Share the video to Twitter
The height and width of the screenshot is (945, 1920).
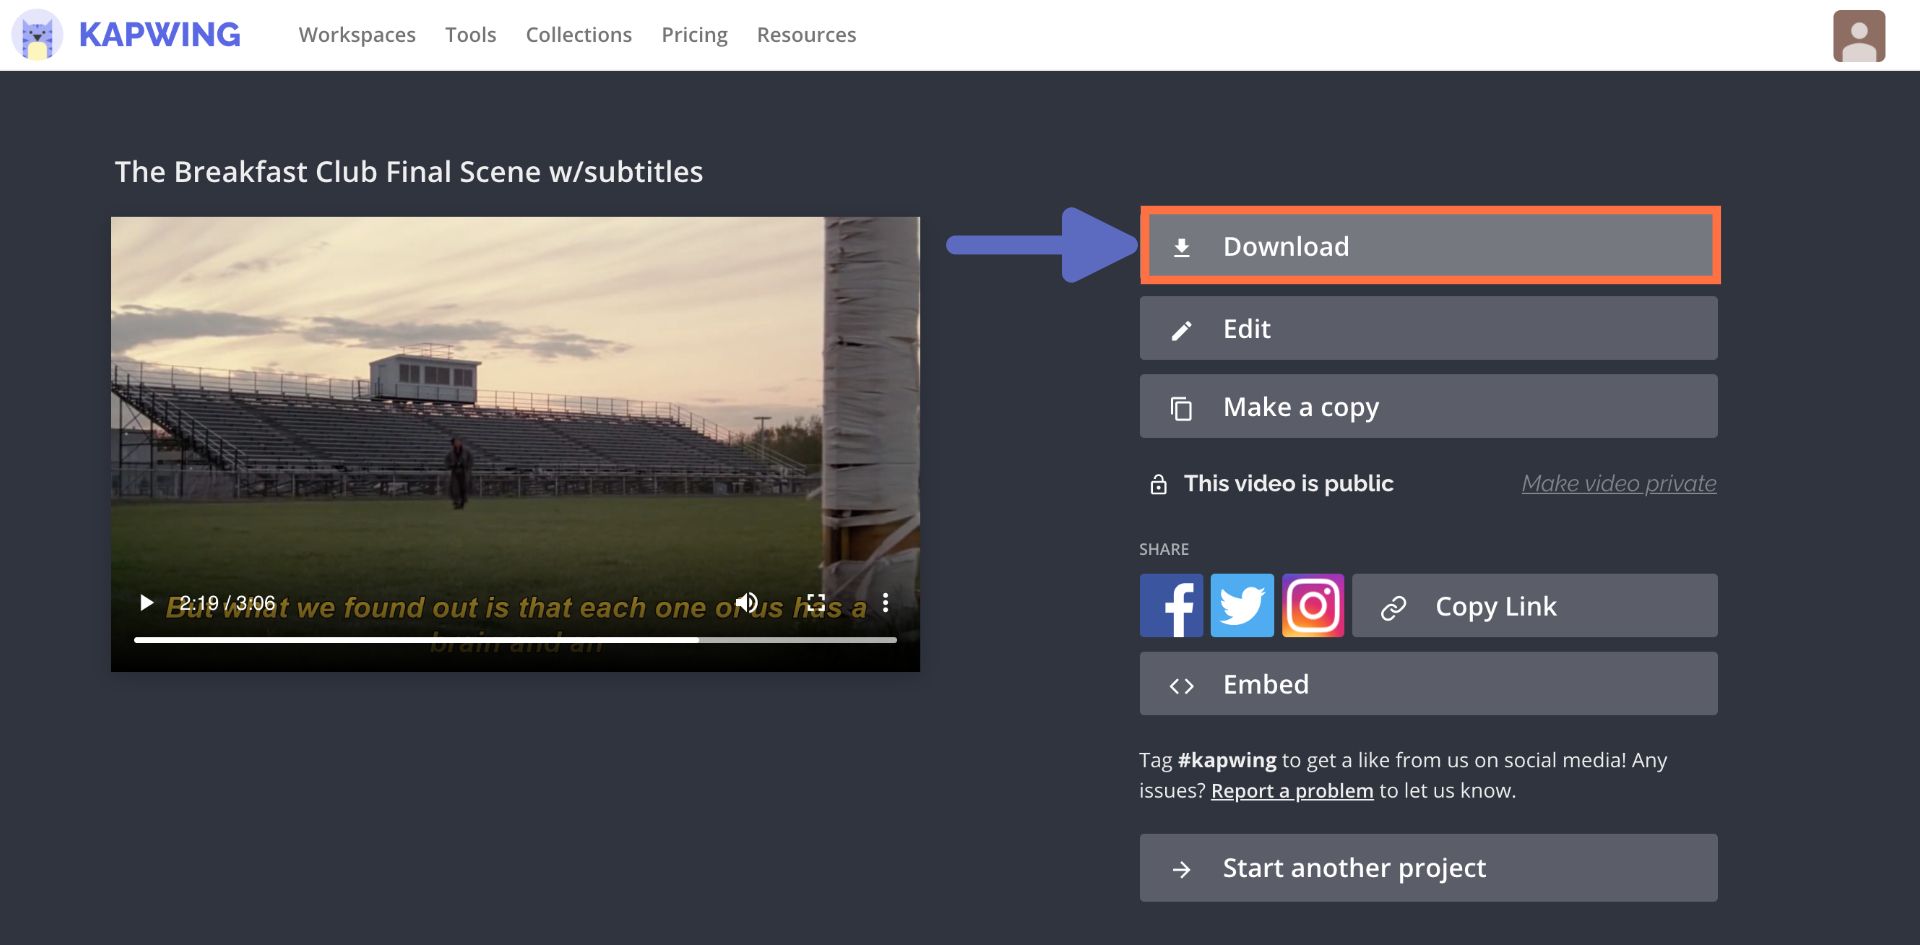1242,605
